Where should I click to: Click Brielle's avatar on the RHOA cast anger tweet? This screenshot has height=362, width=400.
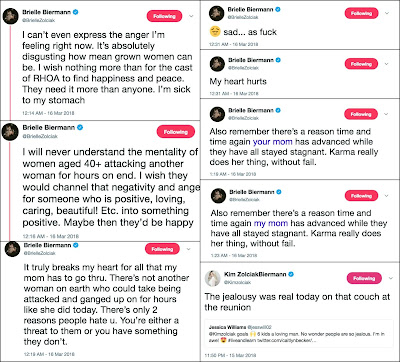[10, 16]
